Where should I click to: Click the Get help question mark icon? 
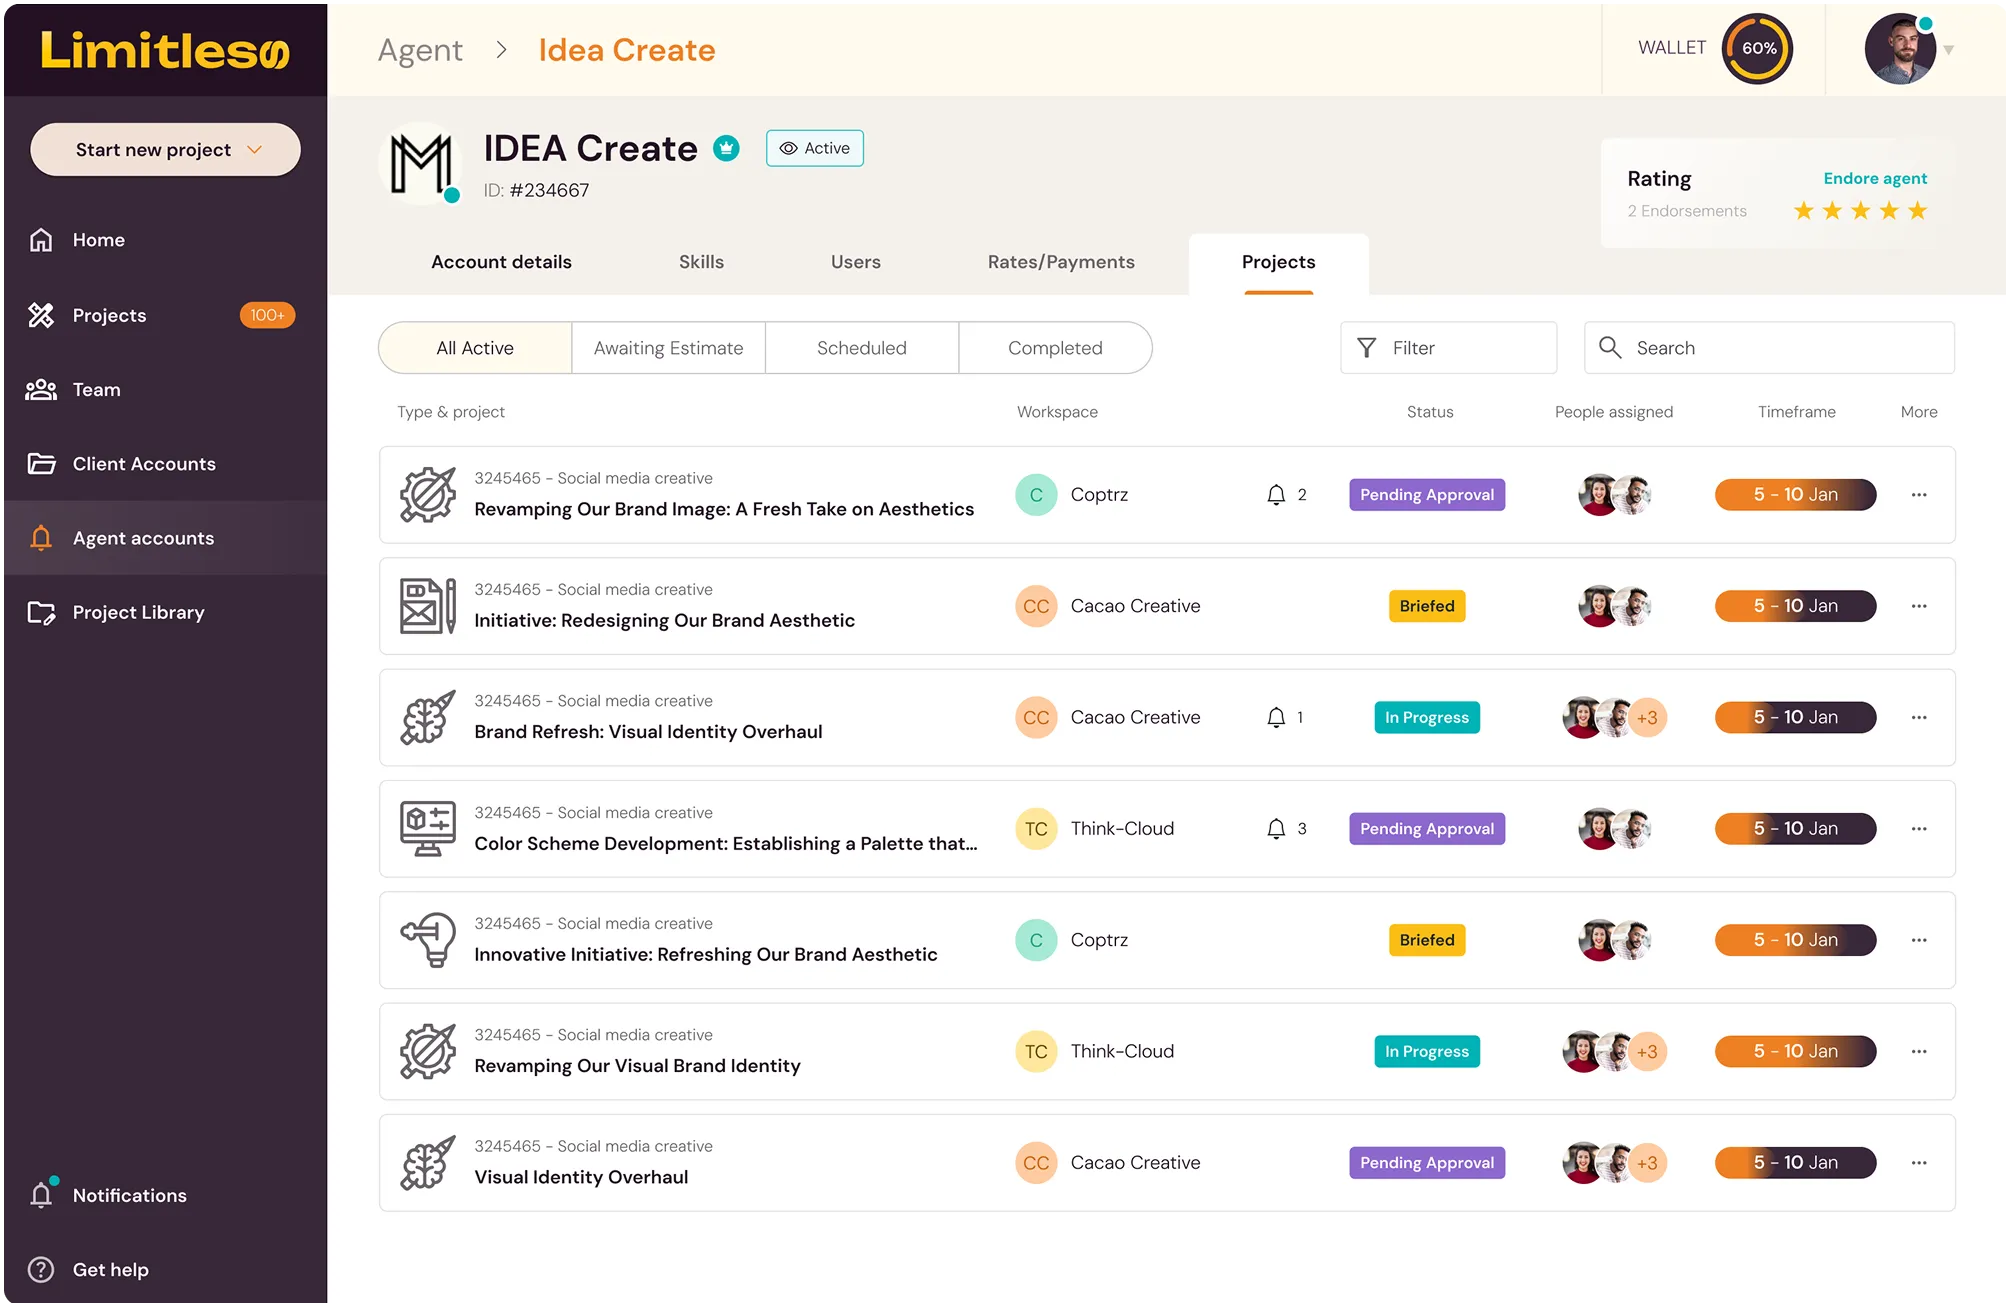click(41, 1270)
